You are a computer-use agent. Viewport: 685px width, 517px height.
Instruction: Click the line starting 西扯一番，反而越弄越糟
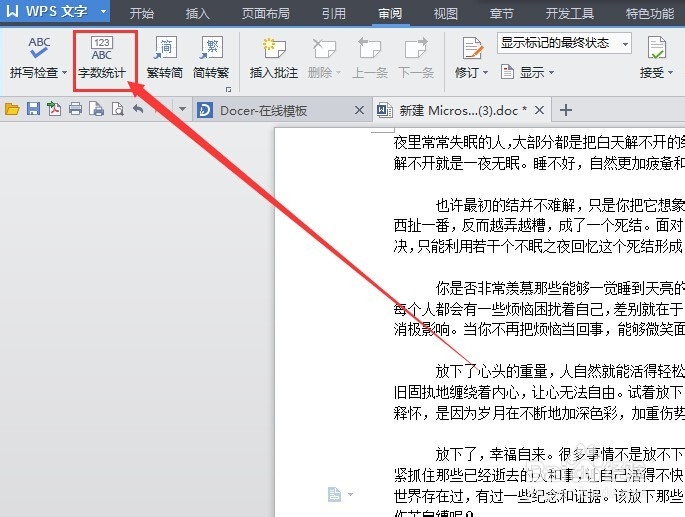pos(539,226)
